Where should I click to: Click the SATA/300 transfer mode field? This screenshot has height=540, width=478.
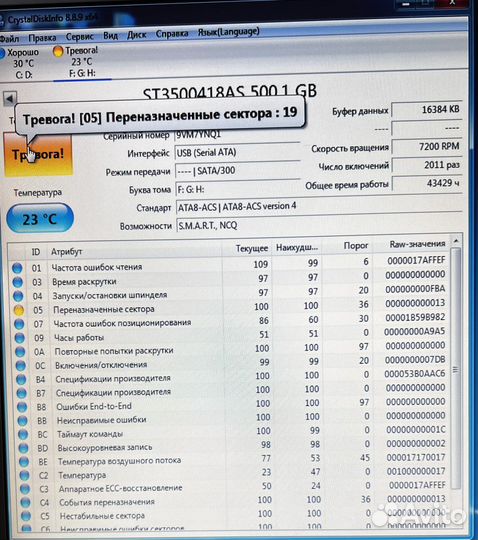click(237, 170)
